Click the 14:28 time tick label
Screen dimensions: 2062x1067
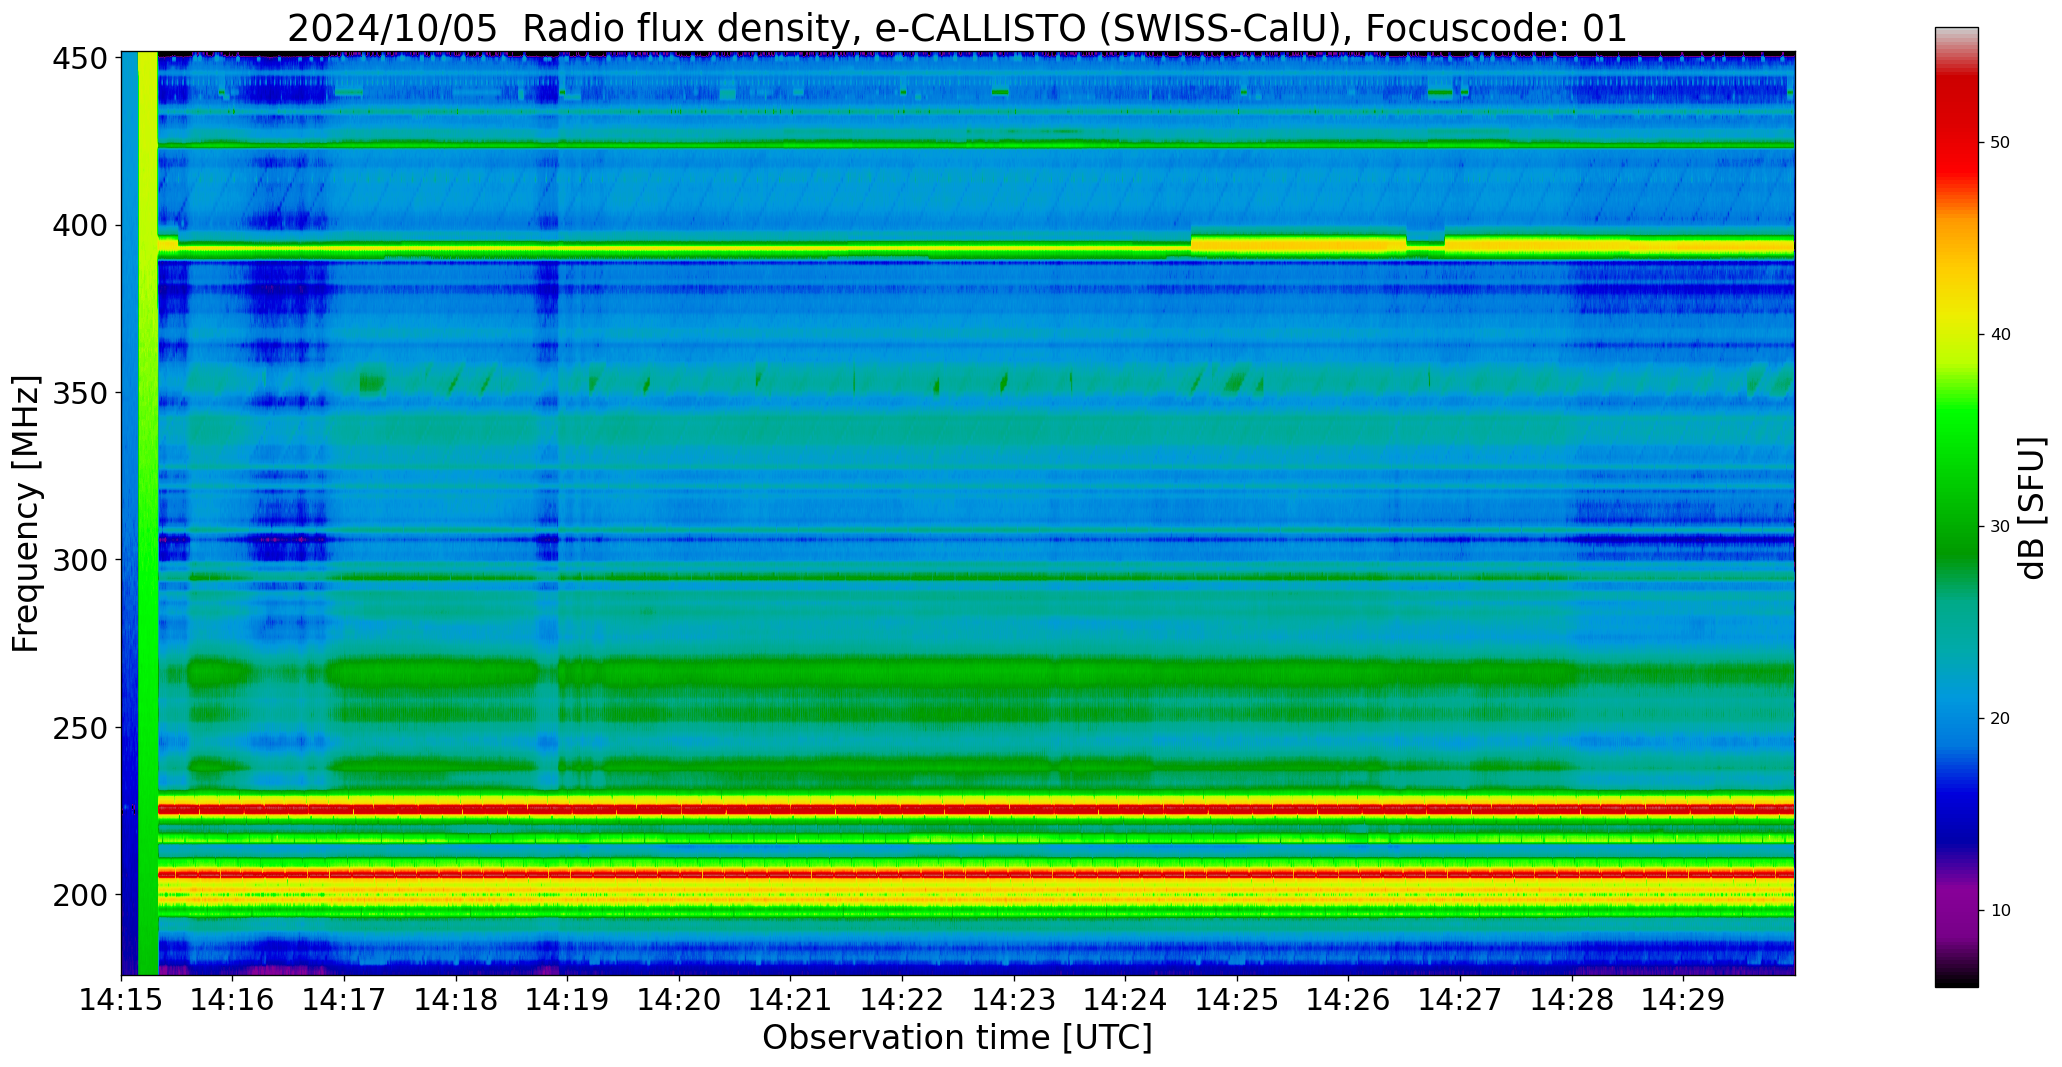coord(1572,999)
